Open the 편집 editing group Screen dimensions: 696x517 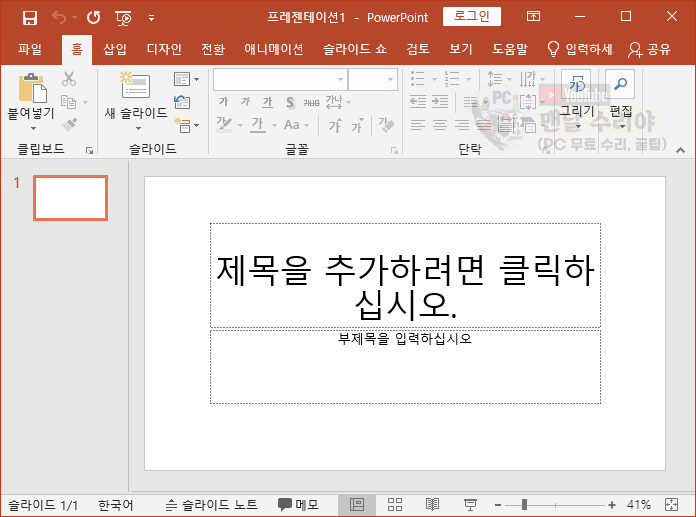(x=620, y=99)
